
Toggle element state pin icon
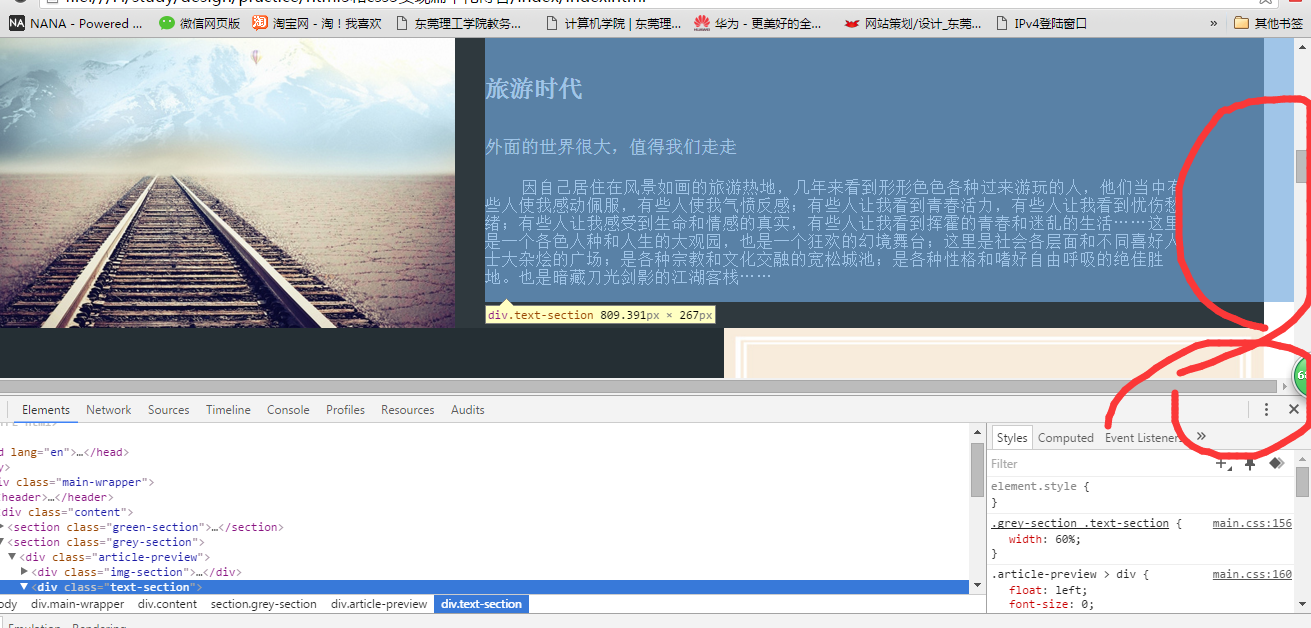[1249, 463]
